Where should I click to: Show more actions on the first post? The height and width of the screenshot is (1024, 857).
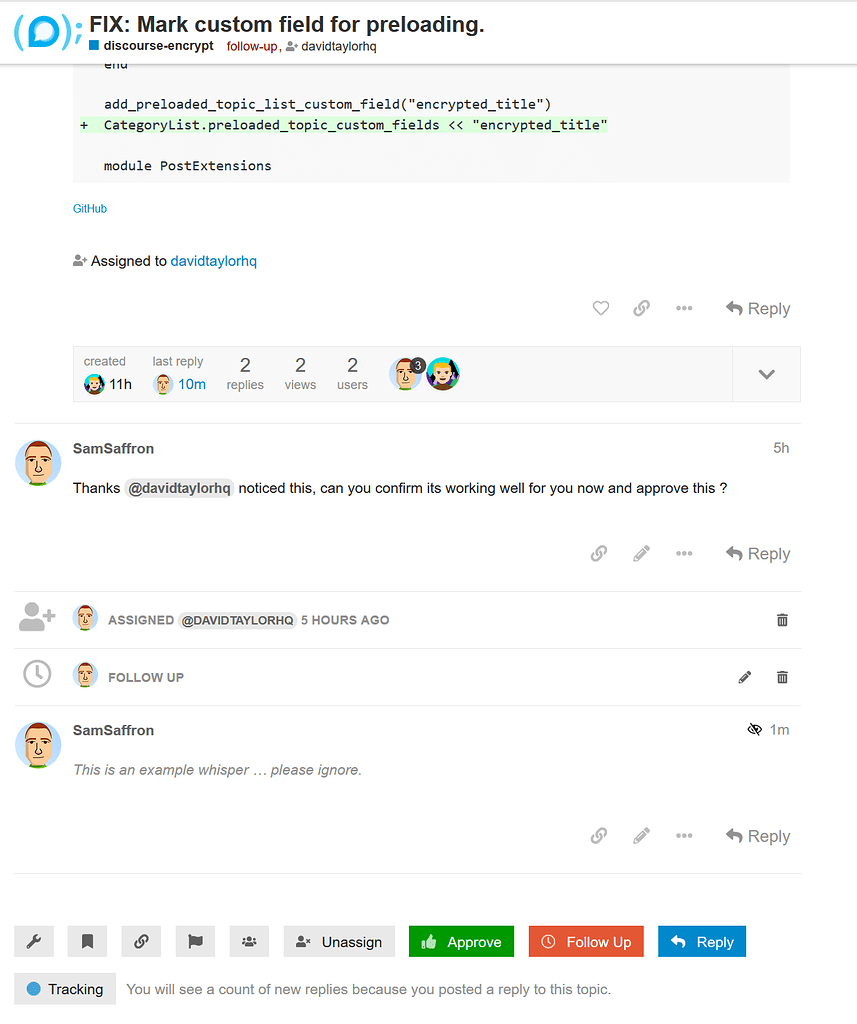coord(684,309)
